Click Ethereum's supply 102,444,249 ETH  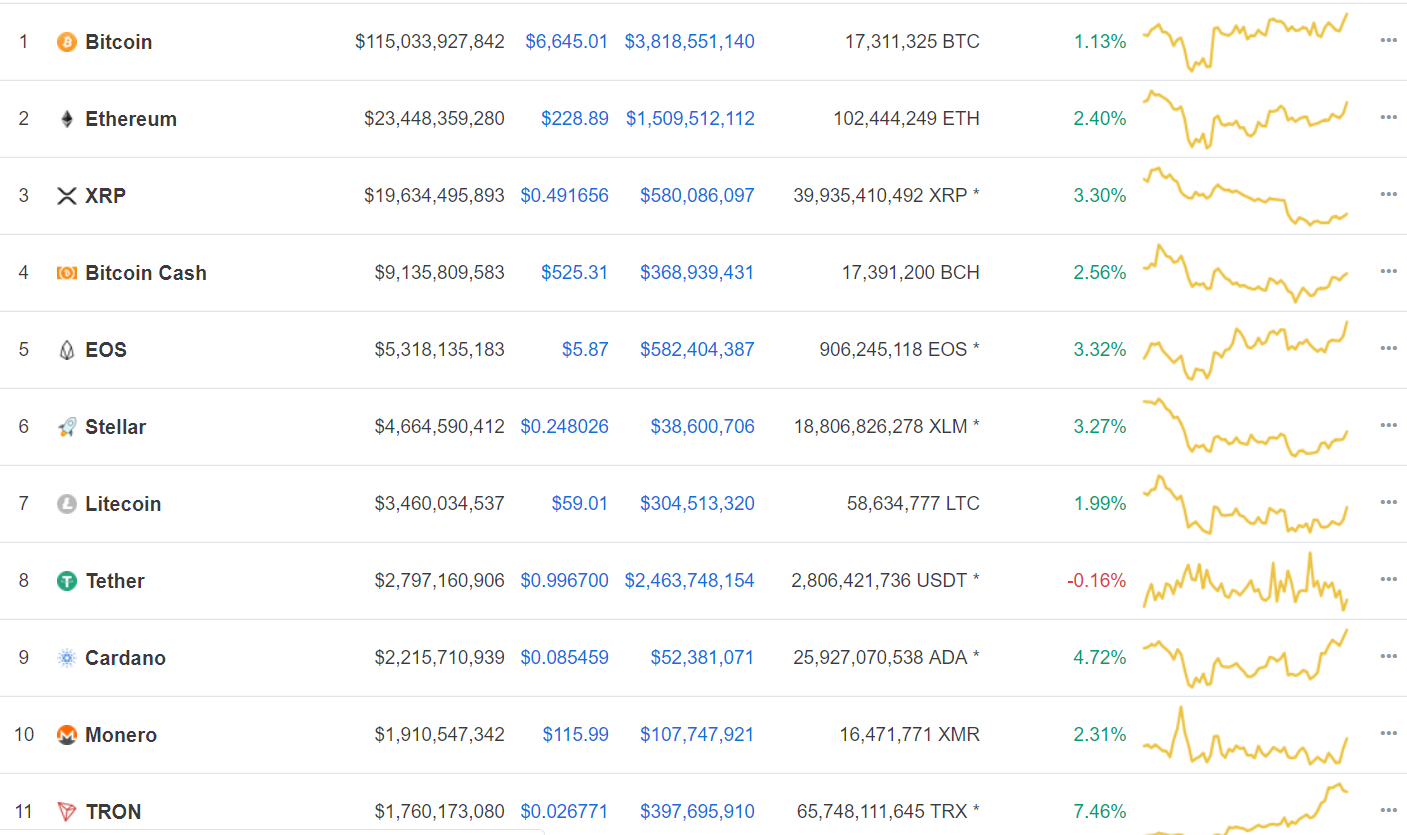(907, 119)
